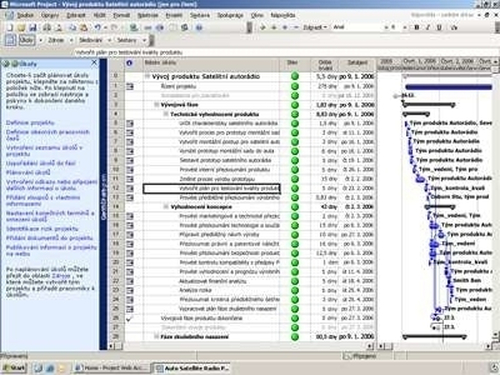500x375 pixels.
Task: Click the Print icon in the toolbar
Action: (47, 27)
